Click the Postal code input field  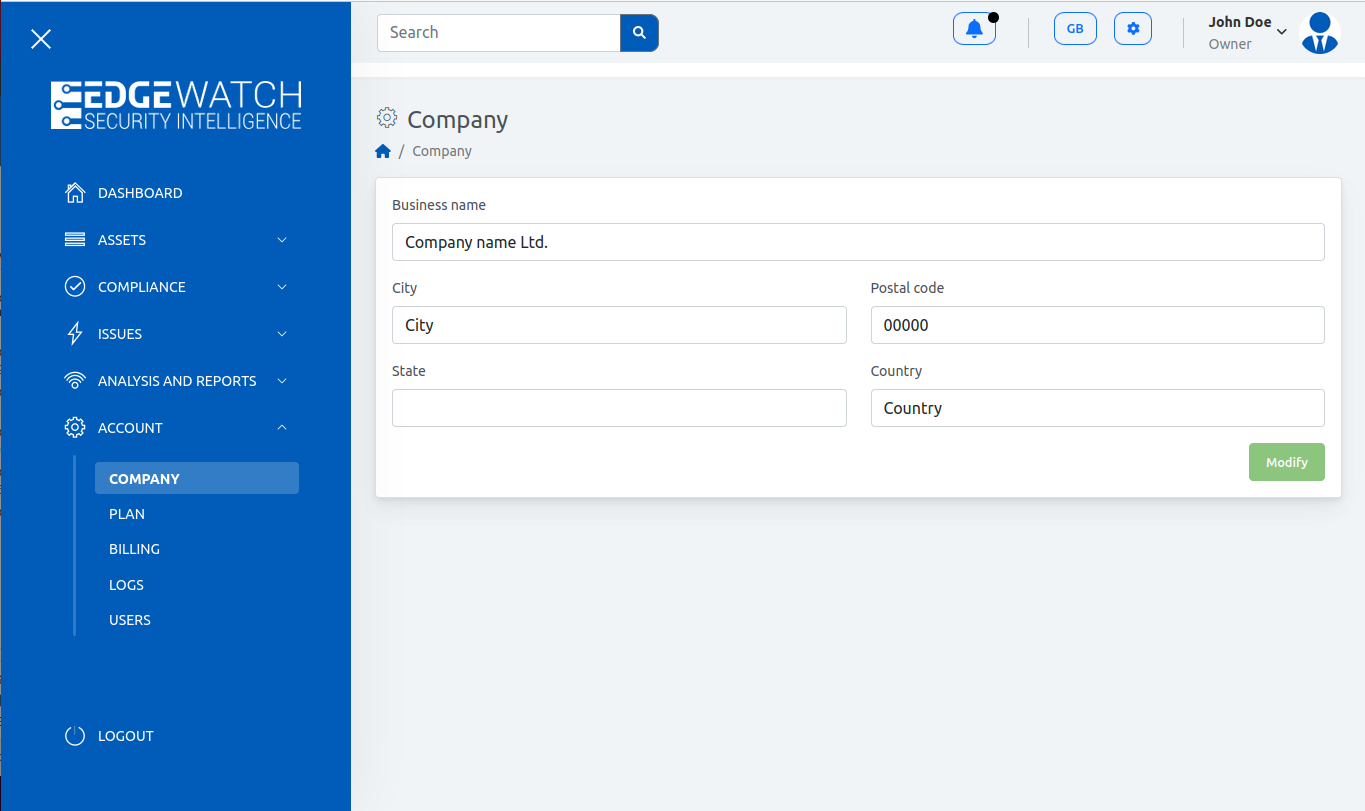[1098, 325]
